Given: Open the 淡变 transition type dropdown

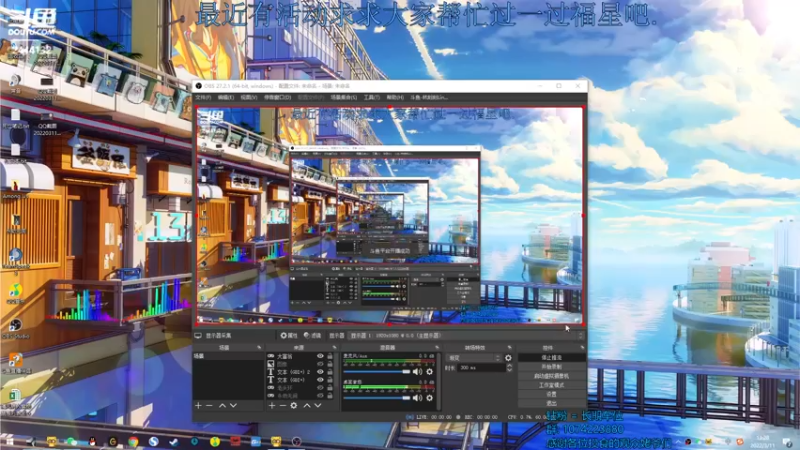Looking at the screenshot, I should [x=473, y=358].
